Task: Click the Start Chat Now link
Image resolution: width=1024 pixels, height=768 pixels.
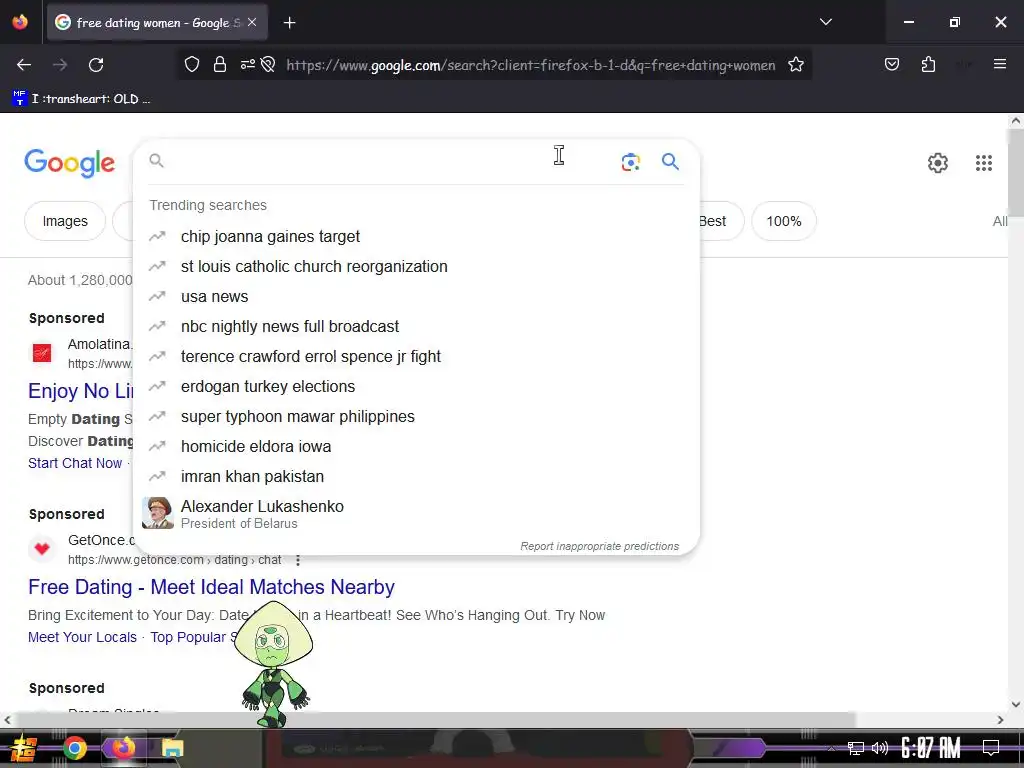Action: (75, 463)
